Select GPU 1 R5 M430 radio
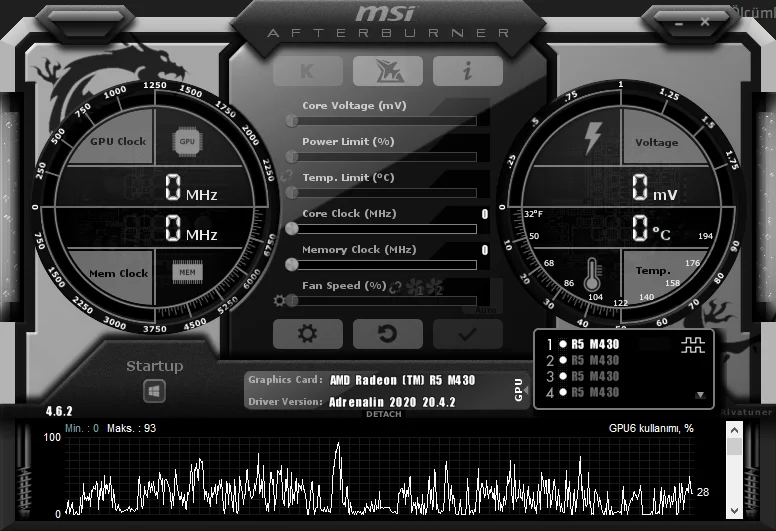This screenshot has height=531, width=776. click(x=563, y=344)
